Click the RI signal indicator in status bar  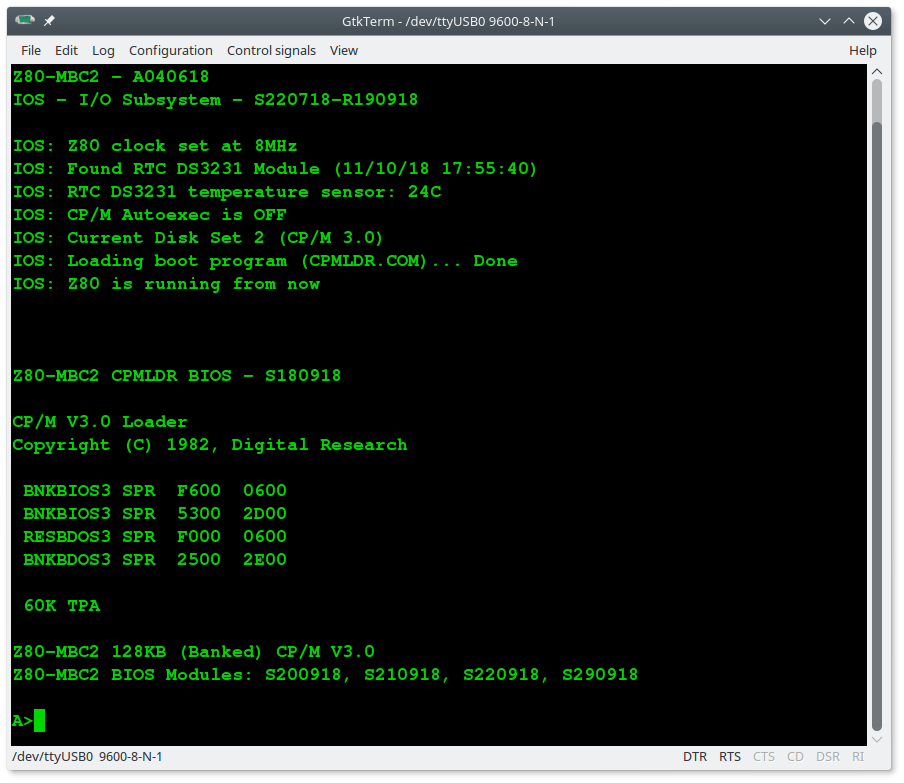click(858, 756)
